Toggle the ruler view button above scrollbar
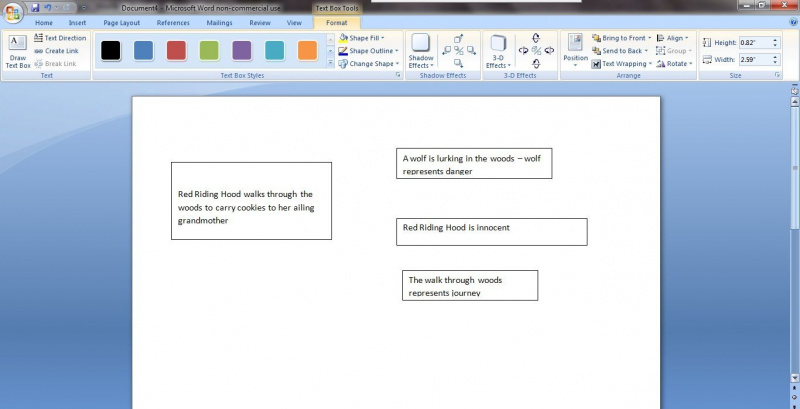This screenshot has width=800, height=409. click(x=794, y=91)
